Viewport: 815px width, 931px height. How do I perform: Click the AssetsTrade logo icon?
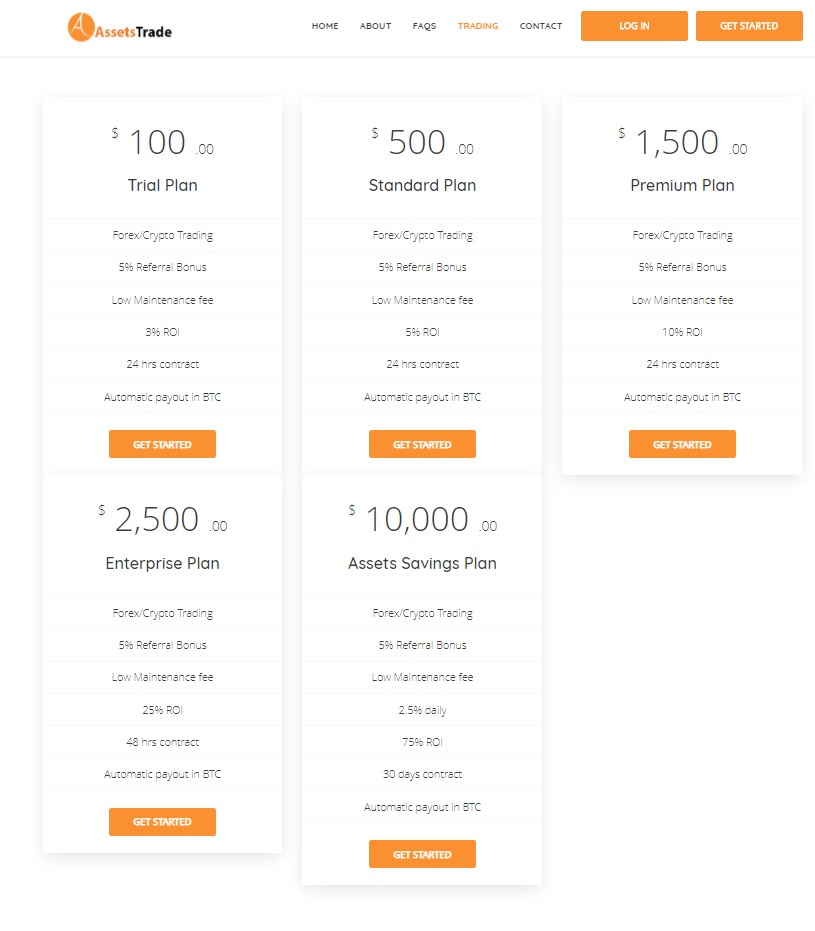tap(81, 27)
